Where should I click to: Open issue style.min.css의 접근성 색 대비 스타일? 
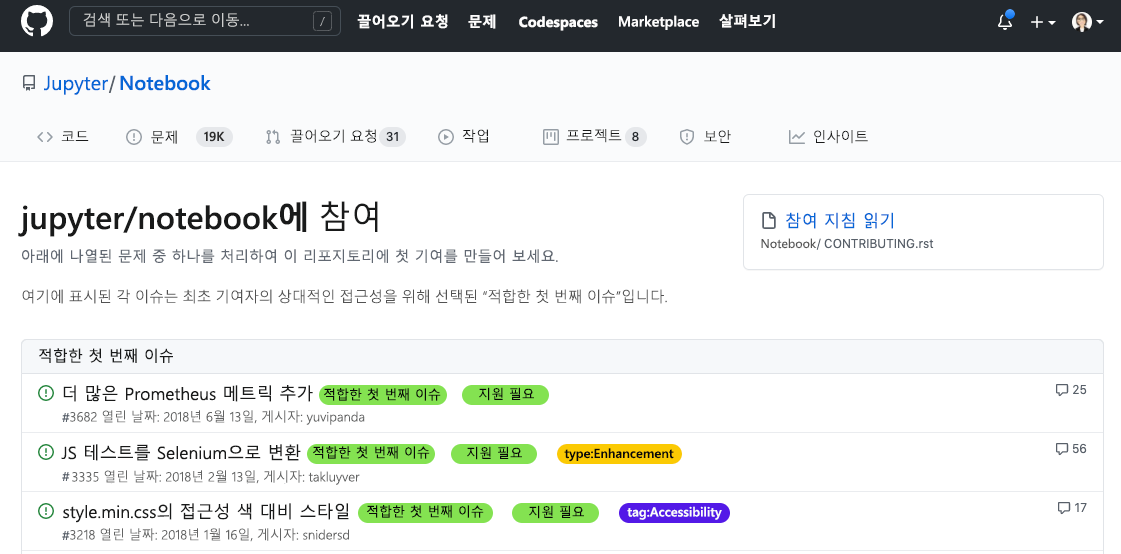click(x=206, y=511)
